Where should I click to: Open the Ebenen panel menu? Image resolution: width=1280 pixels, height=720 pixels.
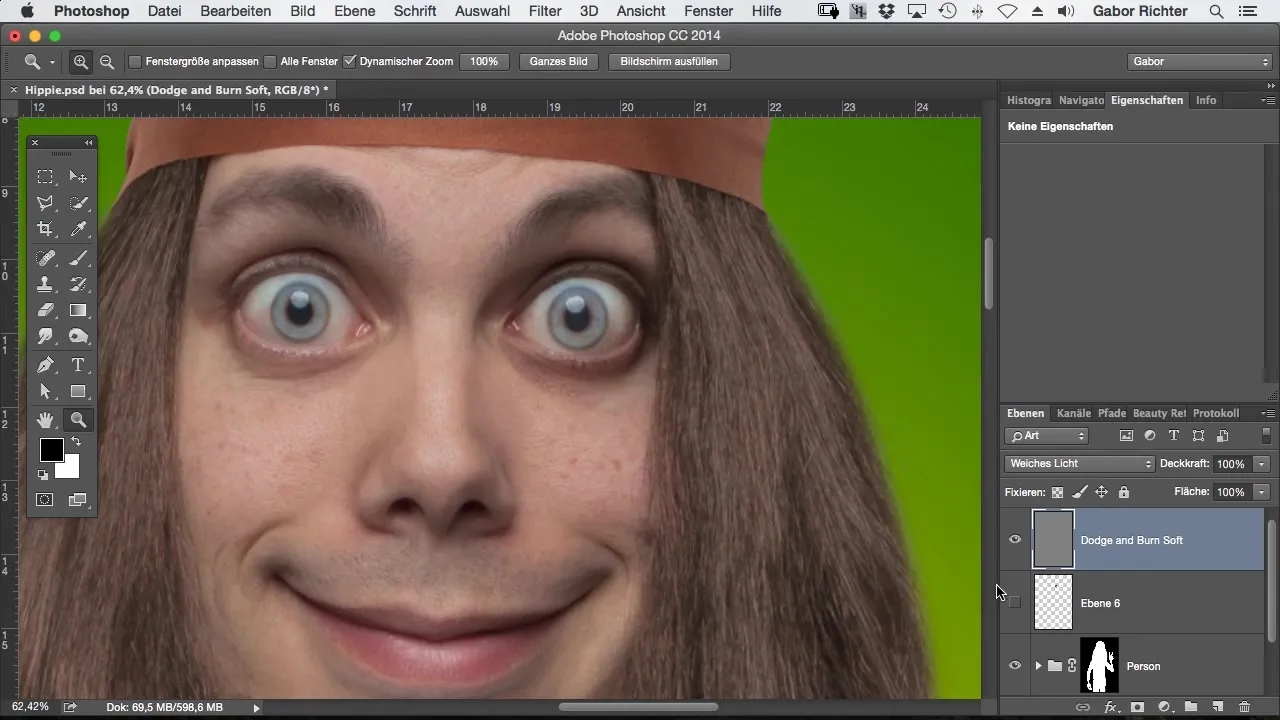(x=1268, y=413)
